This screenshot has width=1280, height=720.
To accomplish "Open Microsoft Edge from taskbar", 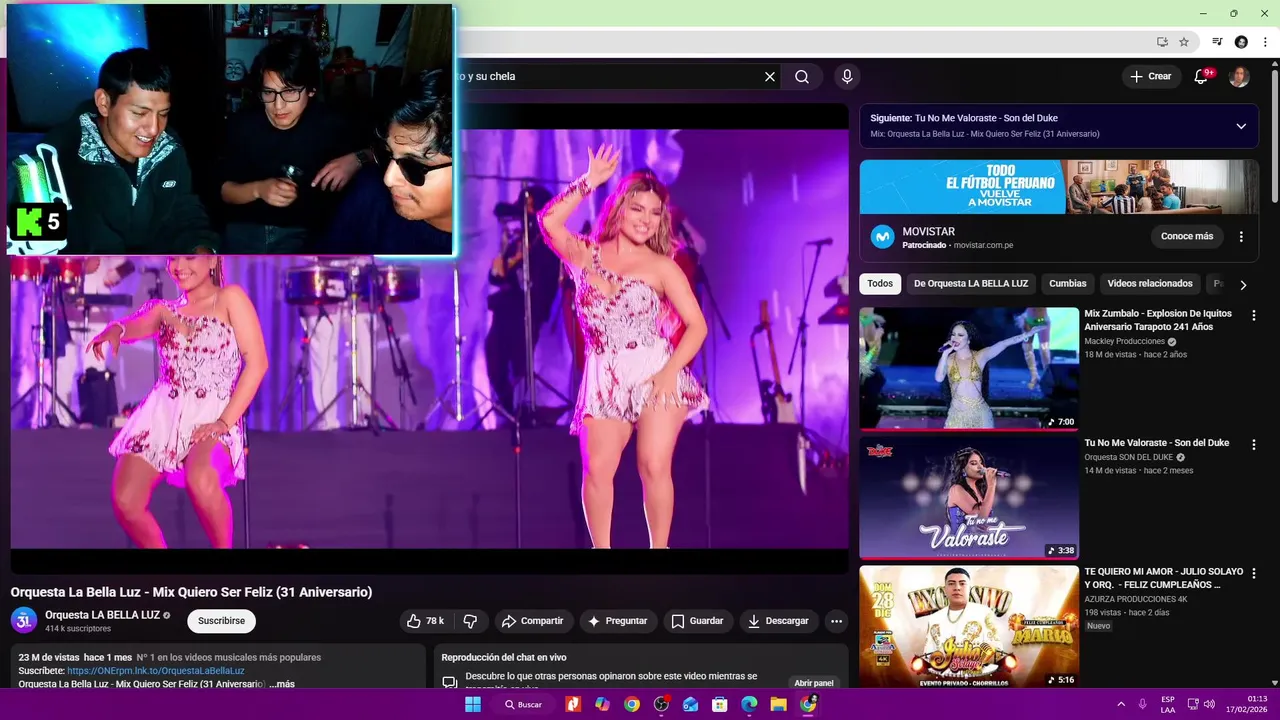I will coord(749,704).
